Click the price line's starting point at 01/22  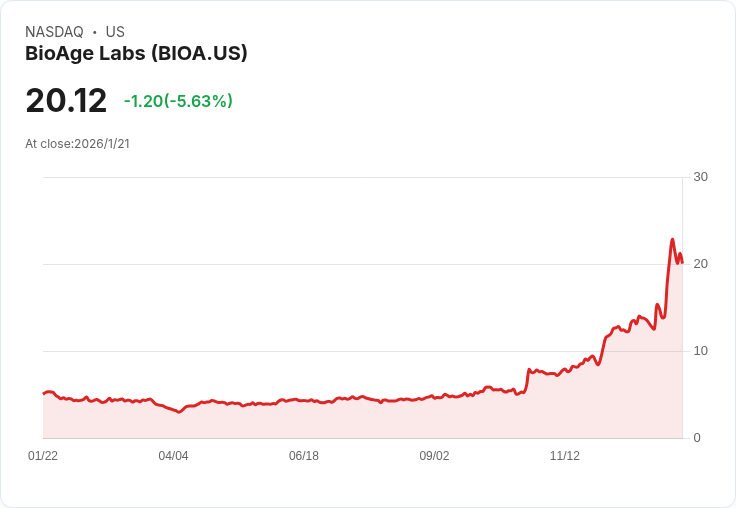[44, 392]
